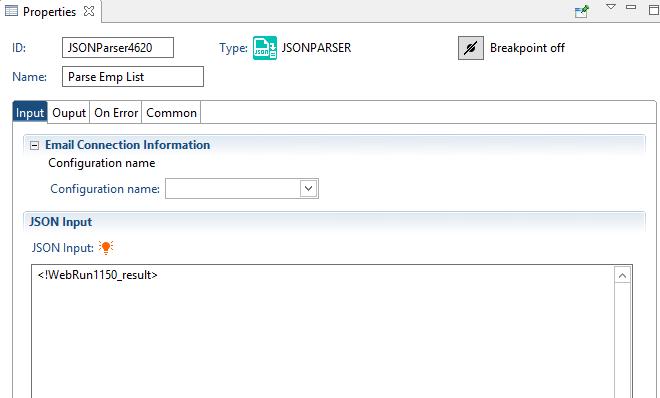Click the Email Connection Information heading
The height and width of the screenshot is (398, 660).
pos(128,145)
